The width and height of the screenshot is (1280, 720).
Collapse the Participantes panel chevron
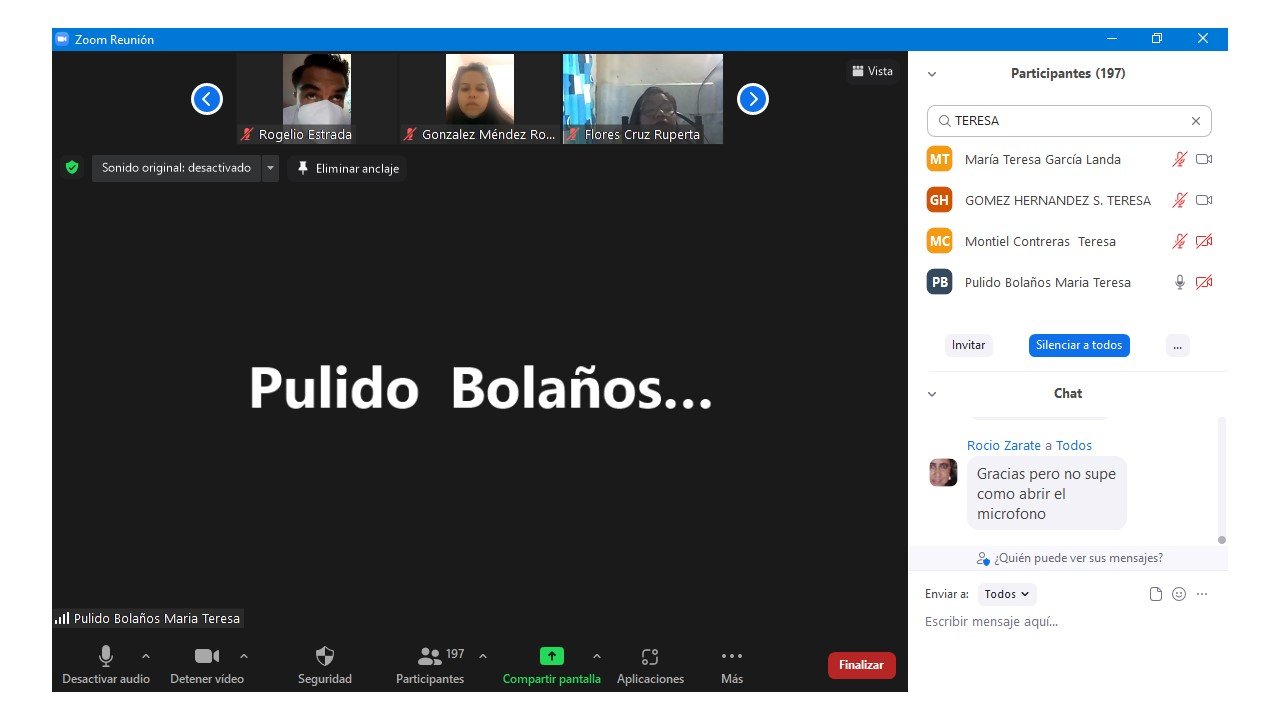(x=932, y=74)
